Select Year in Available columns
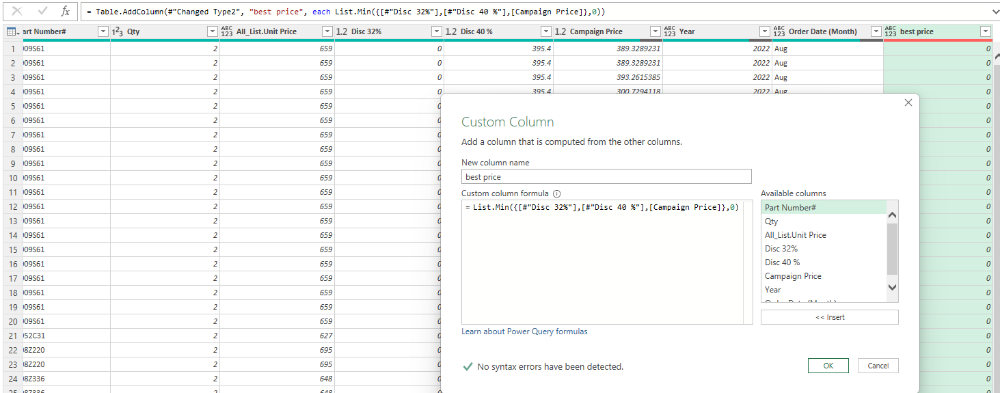1000x393 pixels. click(x=824, y=290)
